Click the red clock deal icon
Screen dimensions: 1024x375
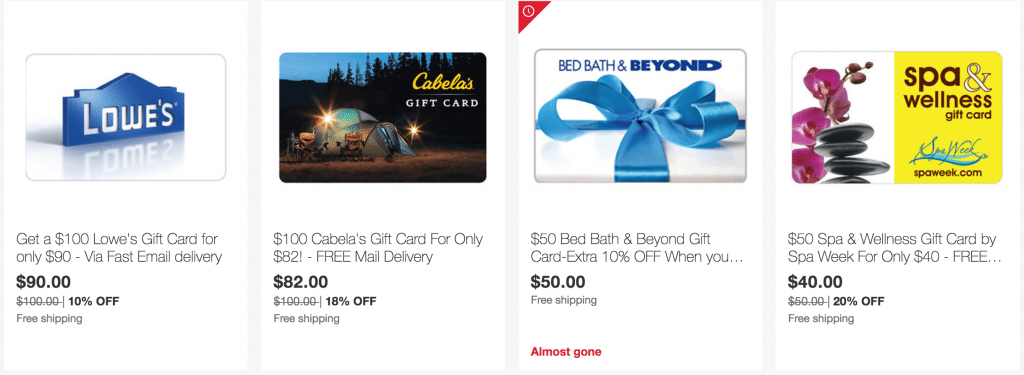(528, 12)
